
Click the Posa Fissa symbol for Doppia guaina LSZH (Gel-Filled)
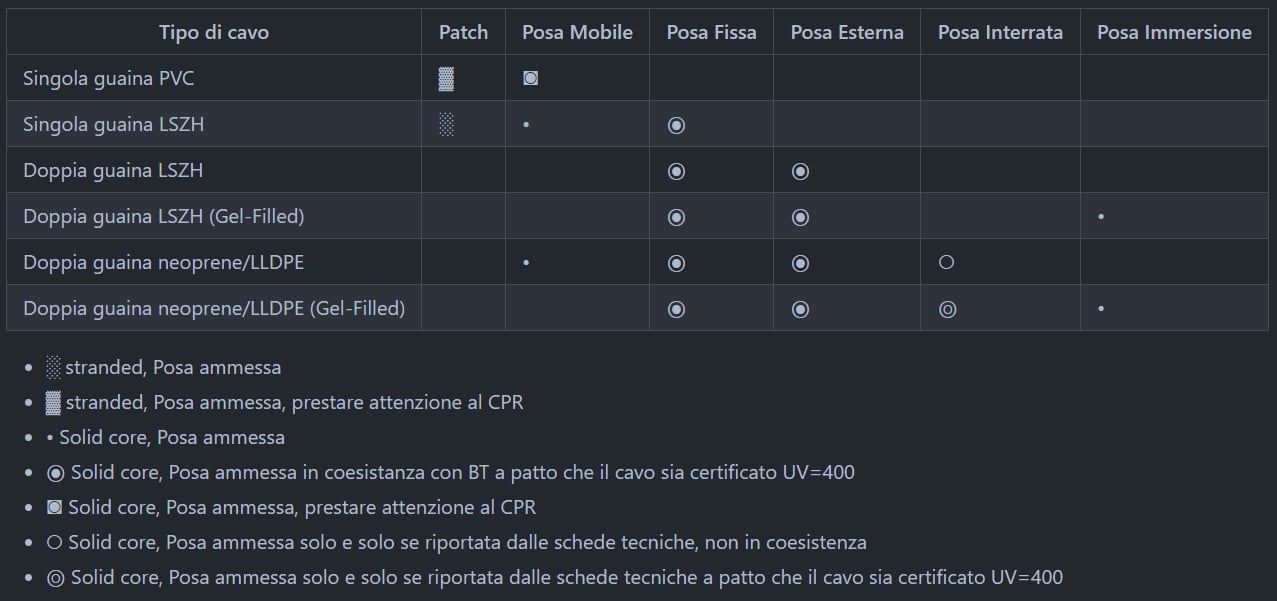tap(676, 217)
